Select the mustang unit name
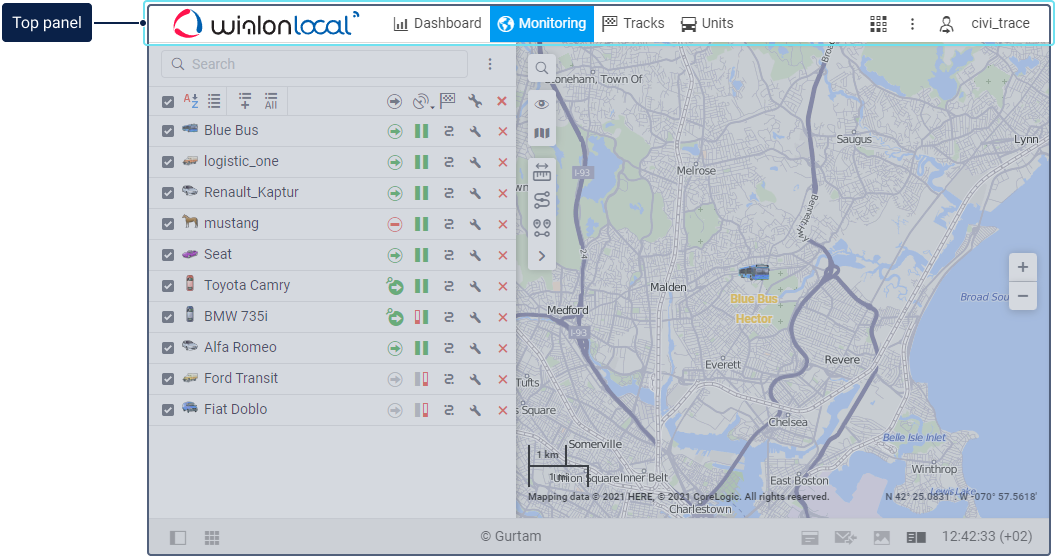Screen dimensions: 1055x556 pyautogui.click(x=231, y=223)
